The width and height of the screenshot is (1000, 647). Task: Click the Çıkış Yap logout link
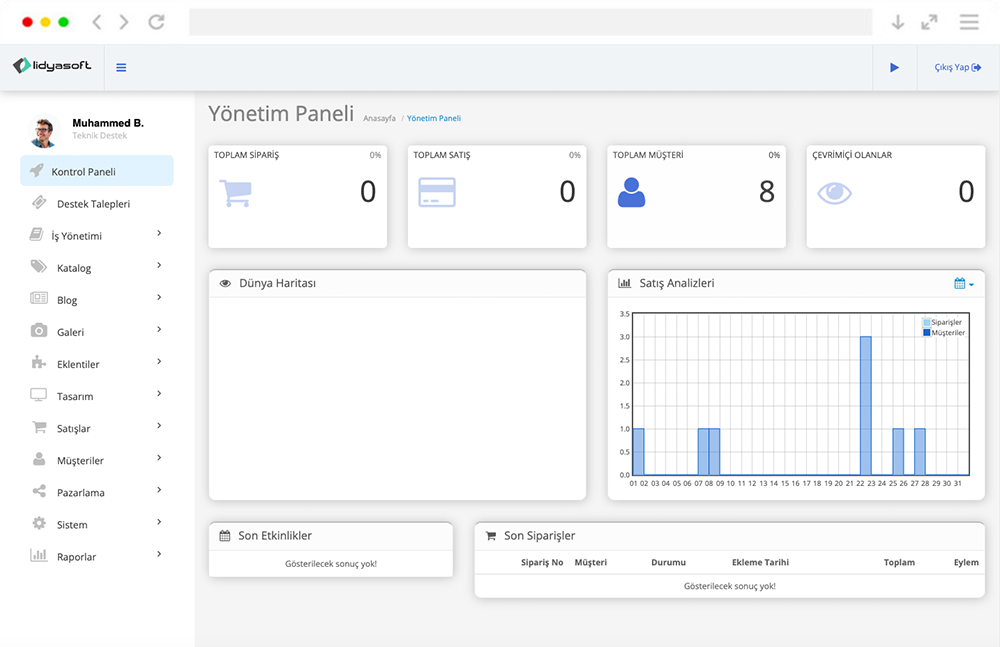(x=957, y=68)
